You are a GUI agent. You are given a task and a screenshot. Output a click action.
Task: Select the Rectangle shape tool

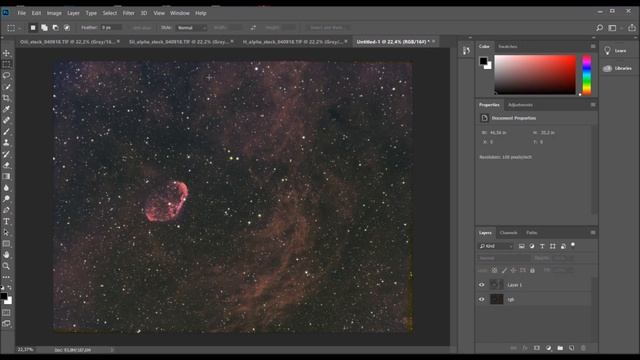coord(7,244)
